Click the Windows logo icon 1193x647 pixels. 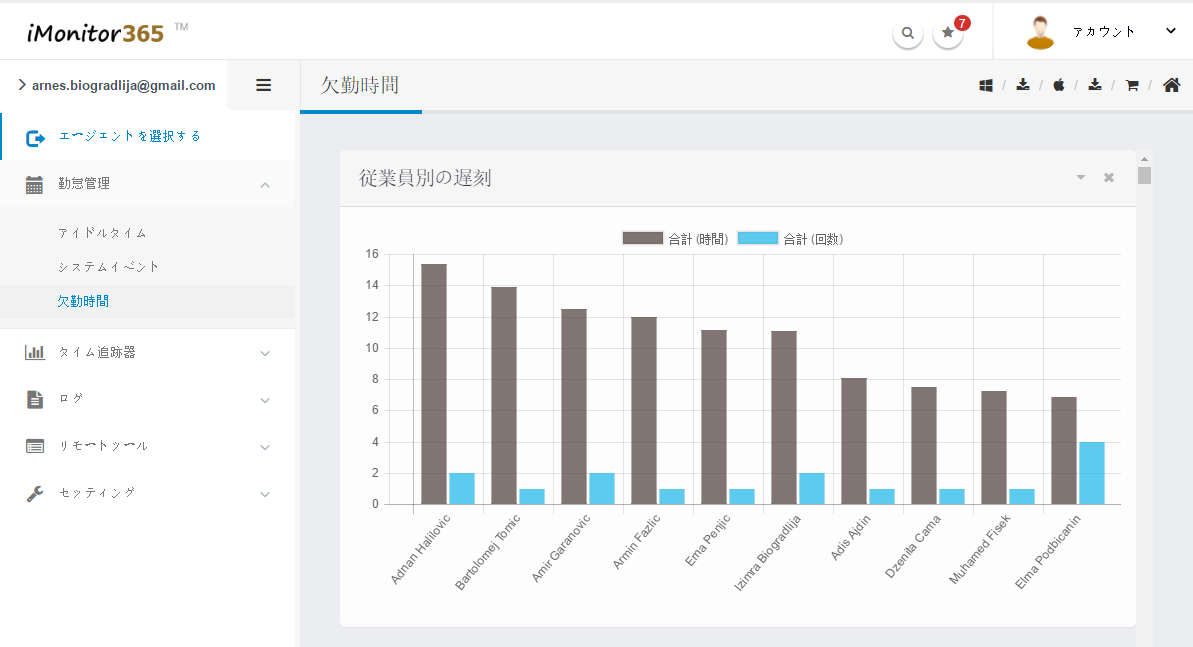pos(986,85)
